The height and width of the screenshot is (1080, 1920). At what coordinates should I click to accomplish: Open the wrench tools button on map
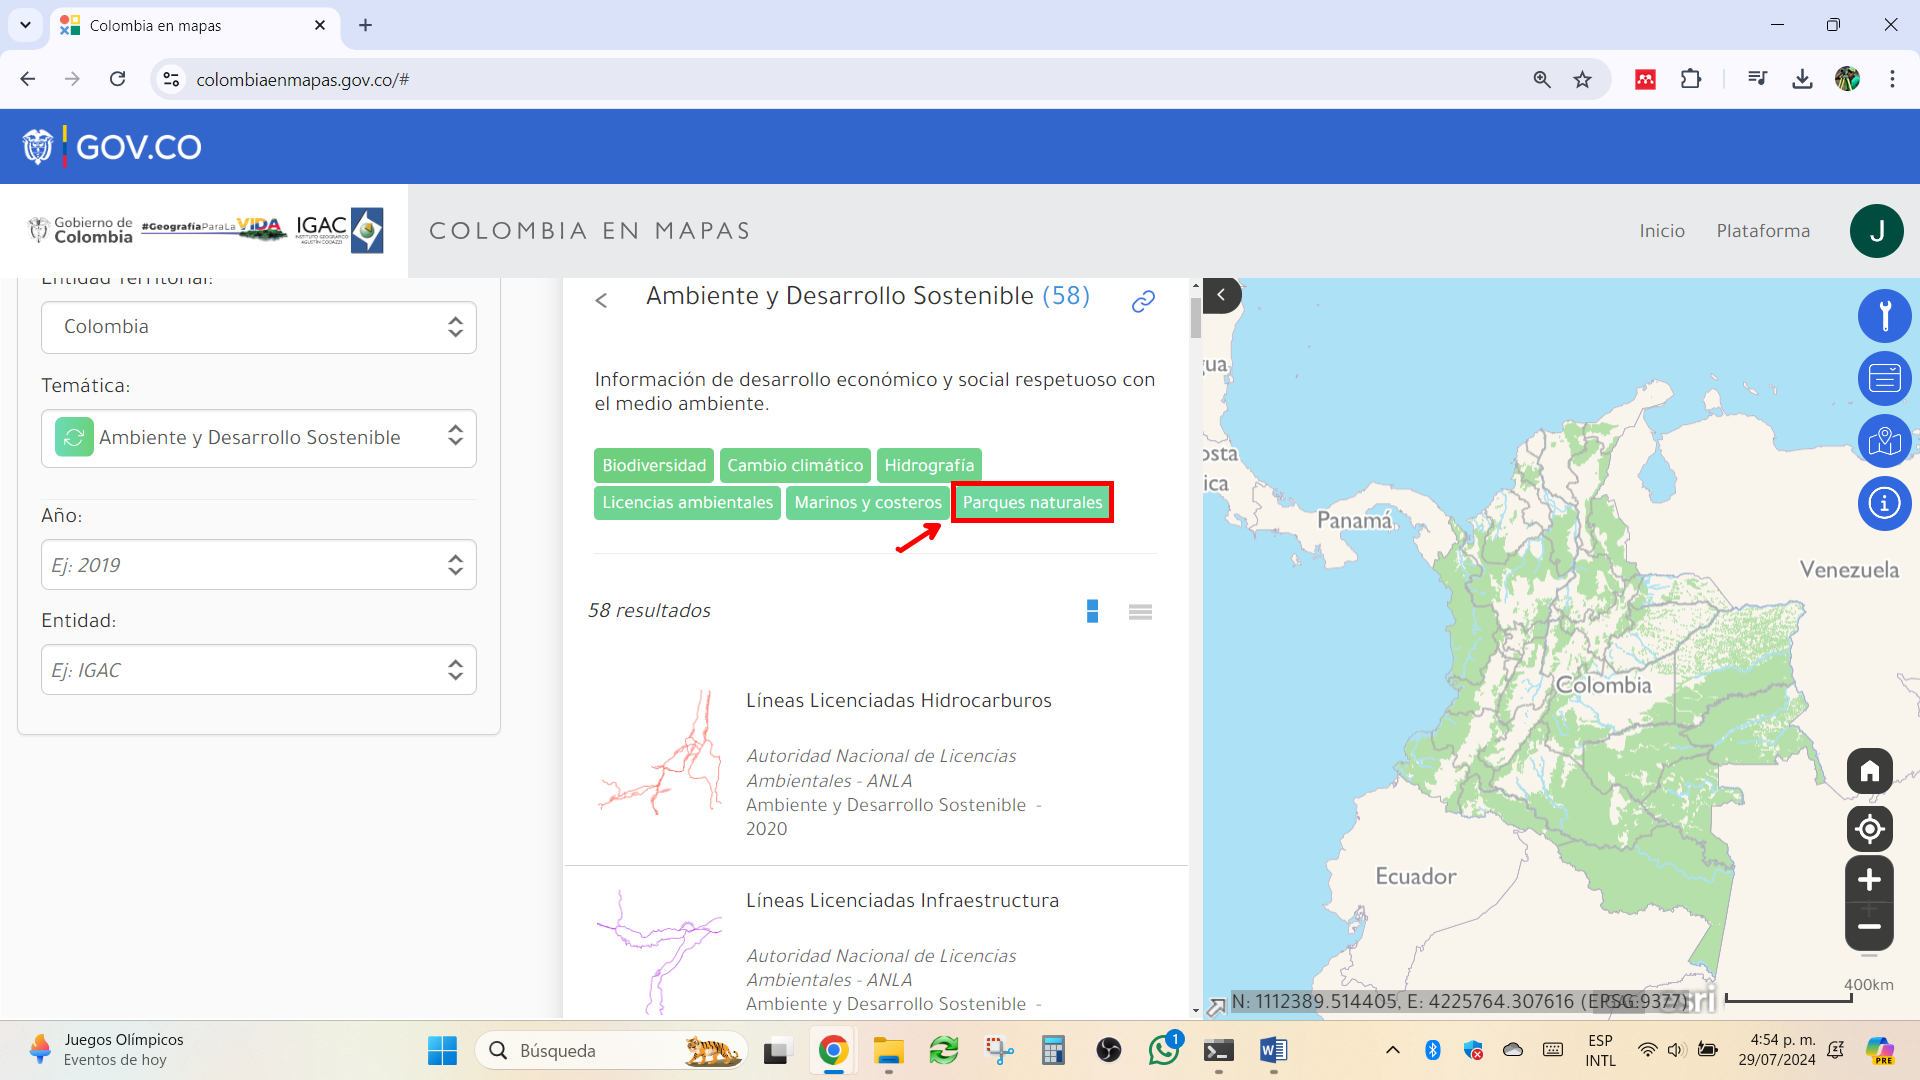pos(1884,316)
